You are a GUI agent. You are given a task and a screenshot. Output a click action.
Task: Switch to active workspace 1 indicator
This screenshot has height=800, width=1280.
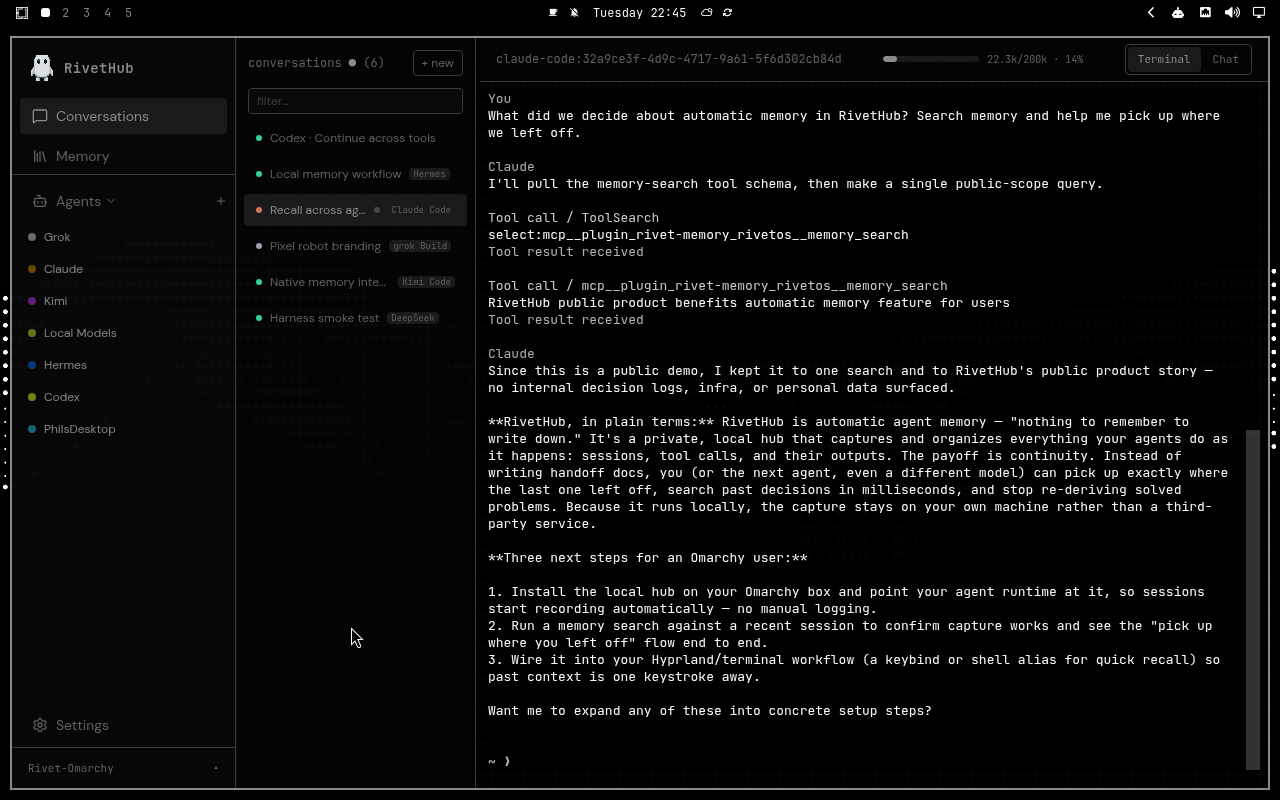click(x=45, y=13)
